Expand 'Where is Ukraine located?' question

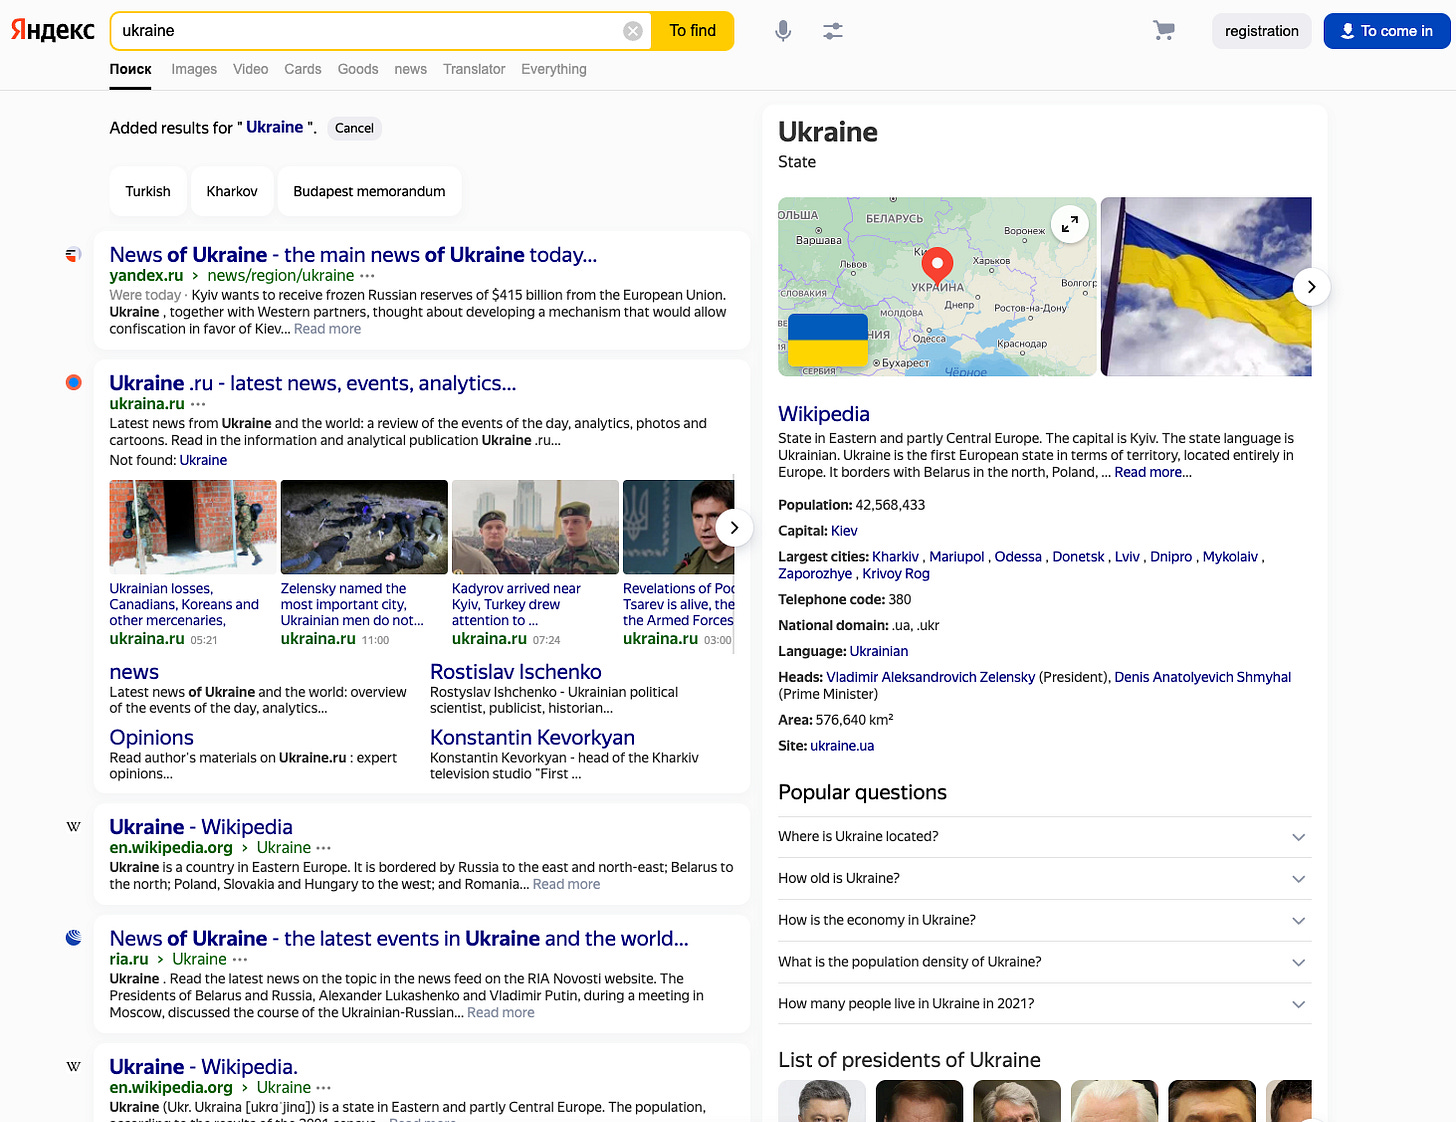(x=1044, y=837)
